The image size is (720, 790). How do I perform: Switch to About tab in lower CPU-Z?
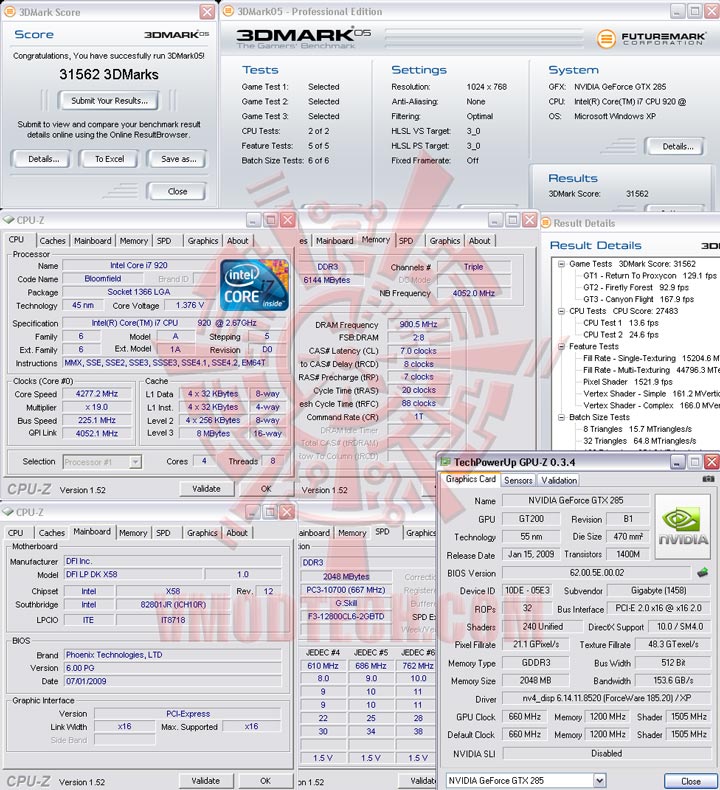(237, 533)
